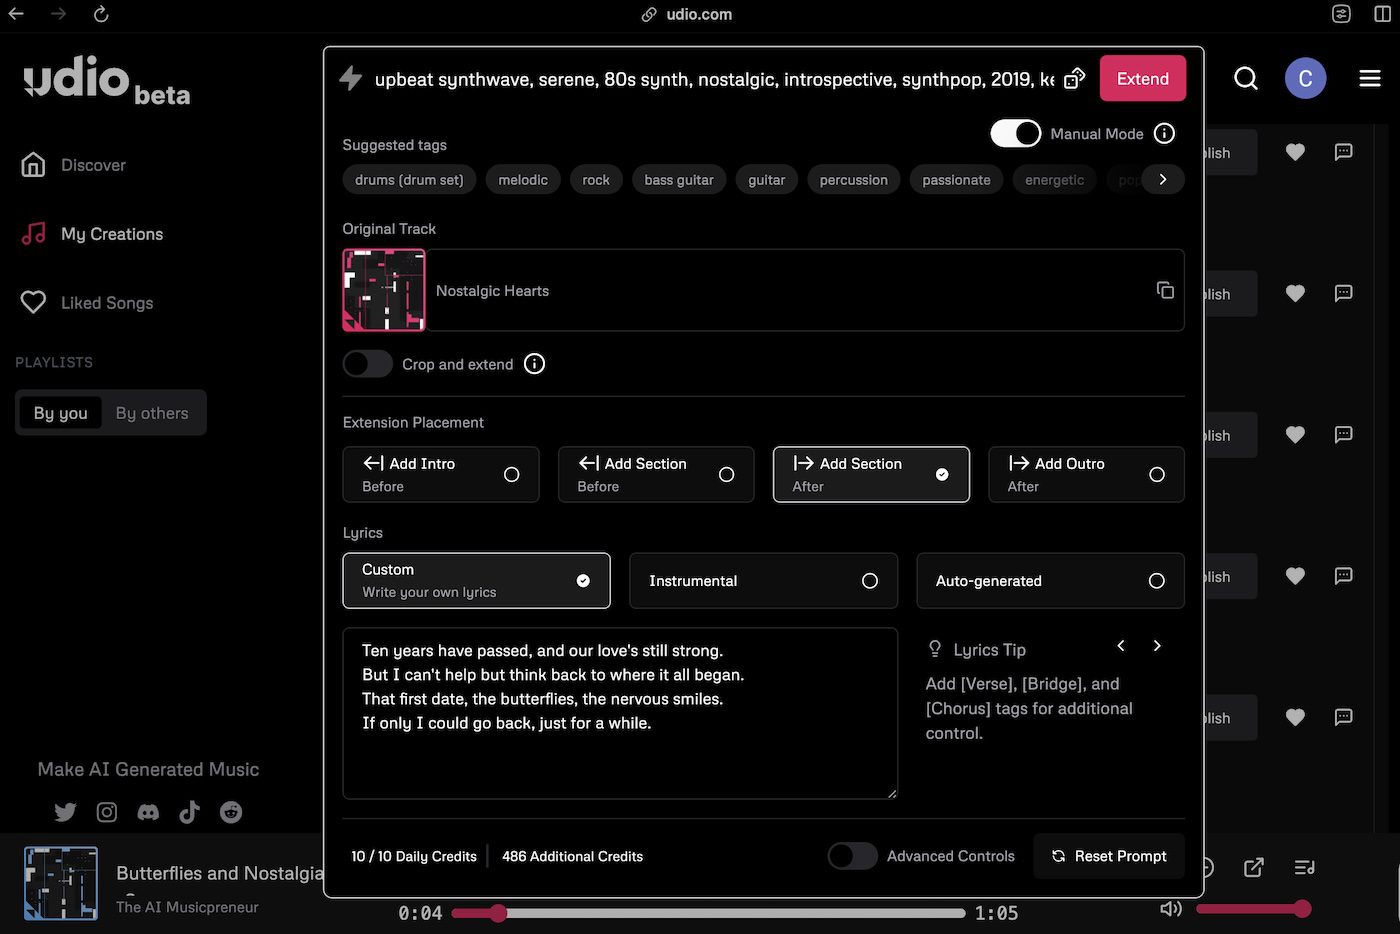Click the dice icon to remix the prompt
1400x934 pixels.
1075,77
